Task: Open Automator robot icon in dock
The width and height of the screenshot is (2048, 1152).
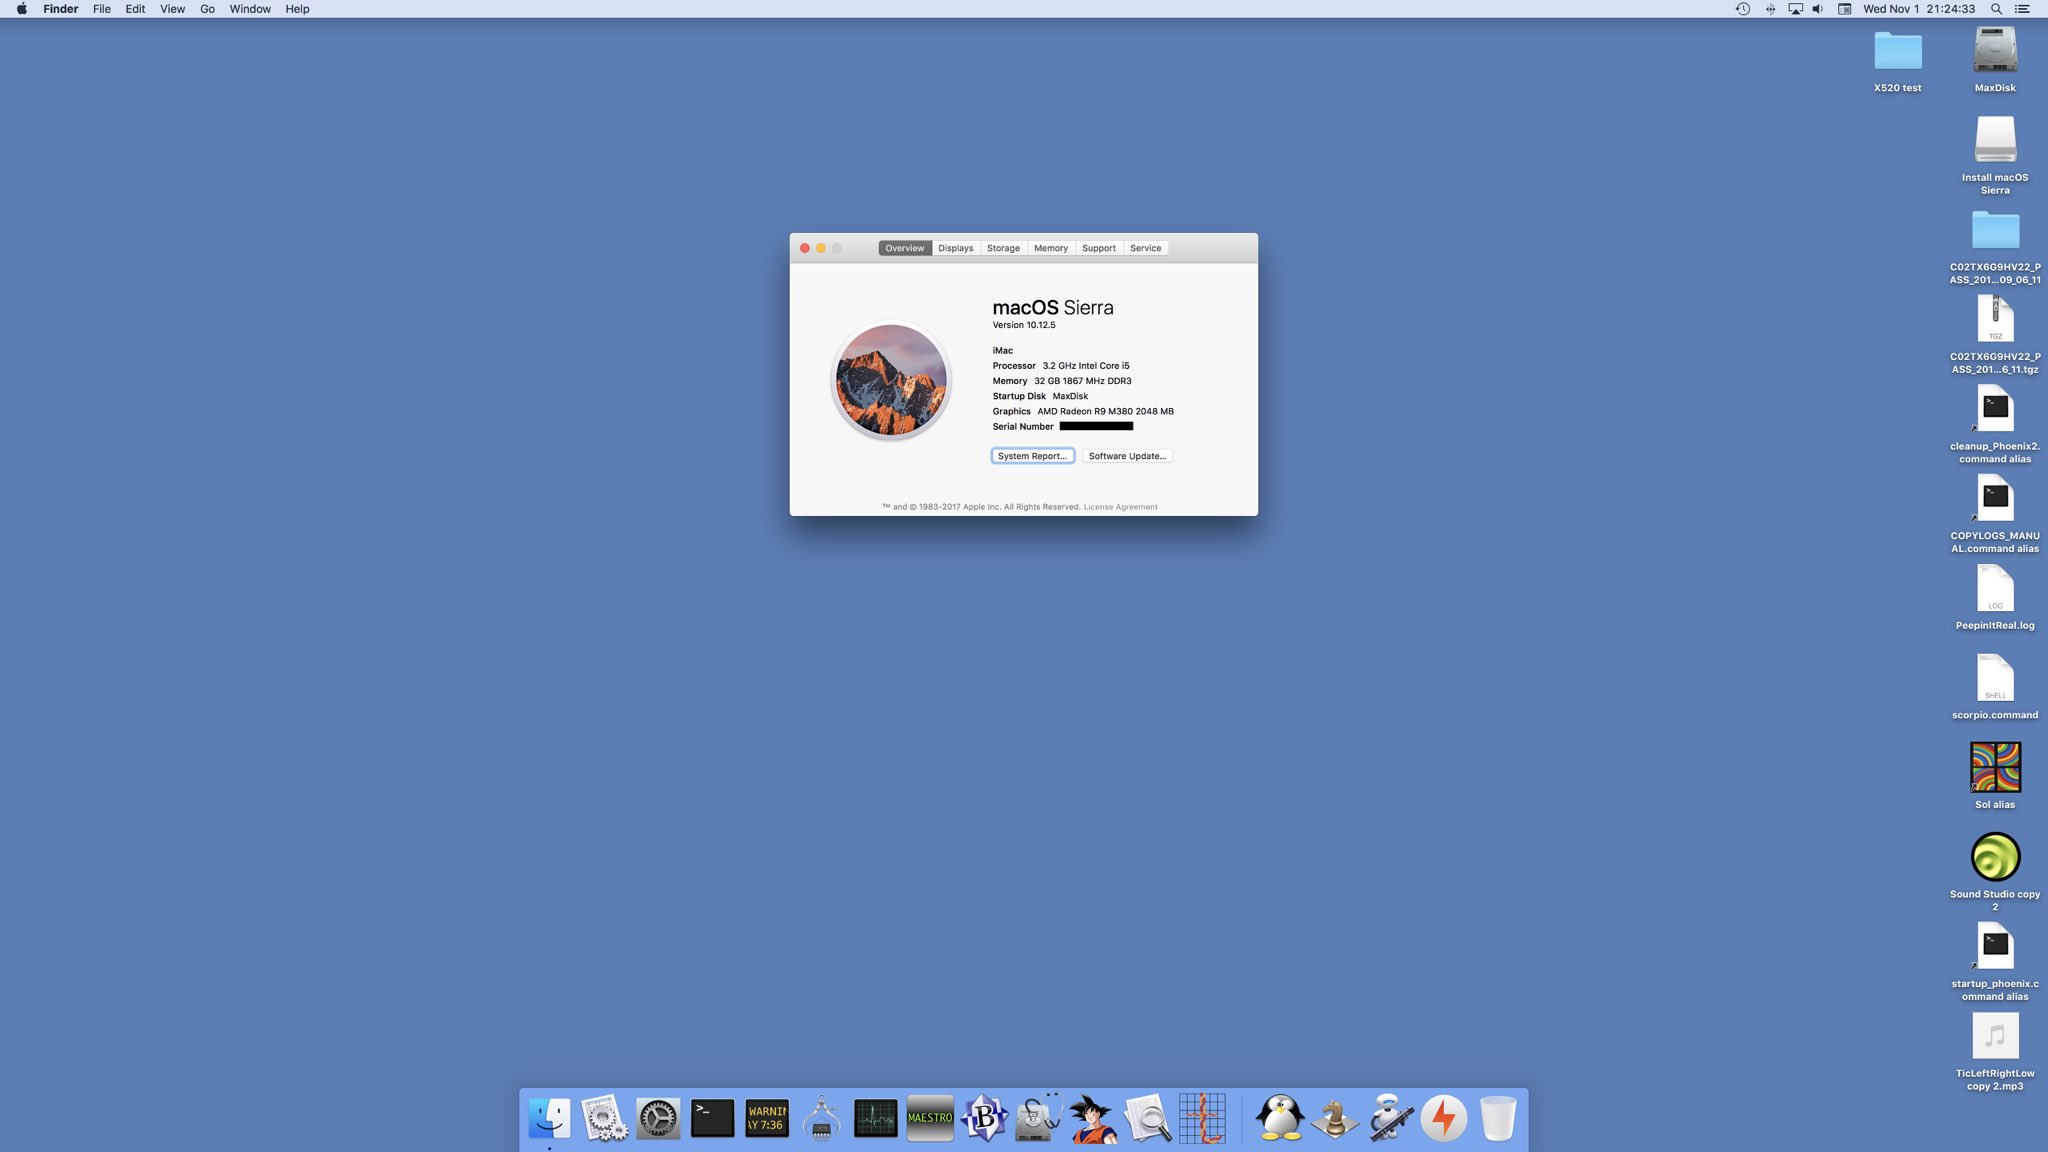Action: 1389,1117
